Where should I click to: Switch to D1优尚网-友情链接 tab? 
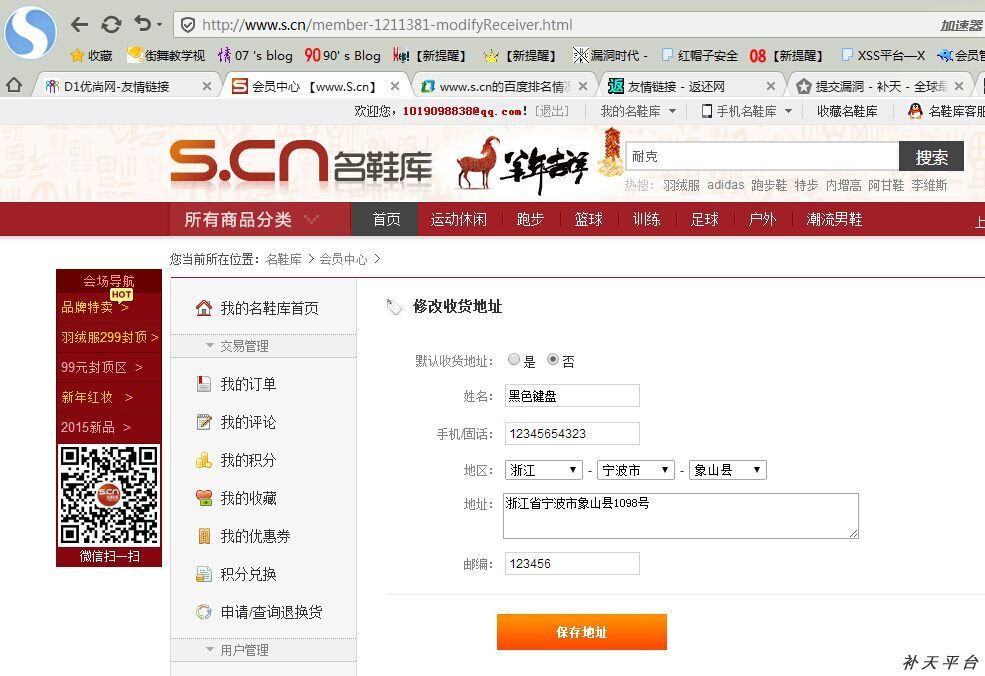(116, 86)
